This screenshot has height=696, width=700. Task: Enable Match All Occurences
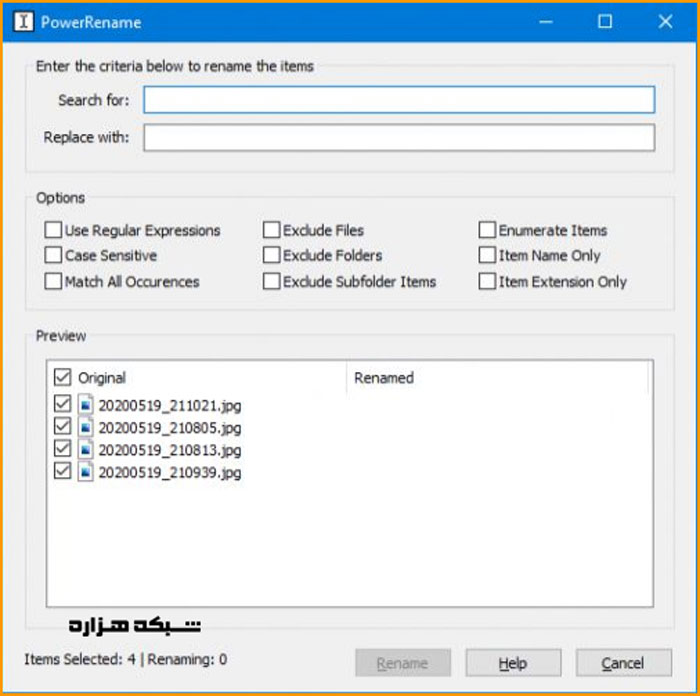coord(53,281)
